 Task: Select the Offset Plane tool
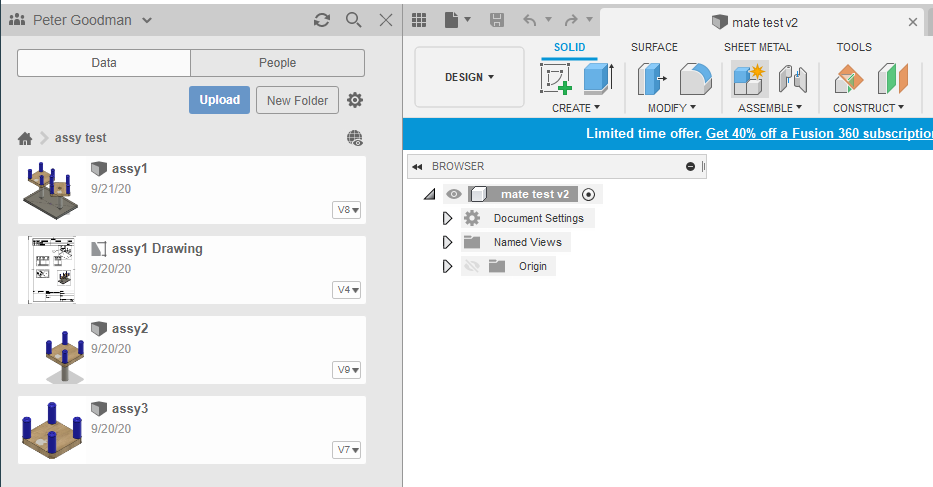point(849,79)
